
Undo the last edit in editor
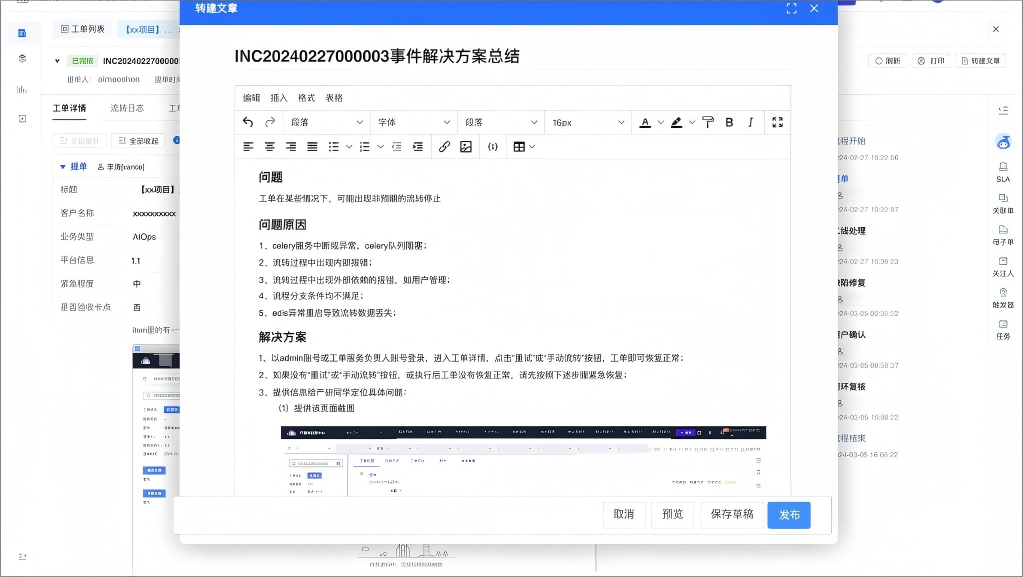click(x=248, y=122)
